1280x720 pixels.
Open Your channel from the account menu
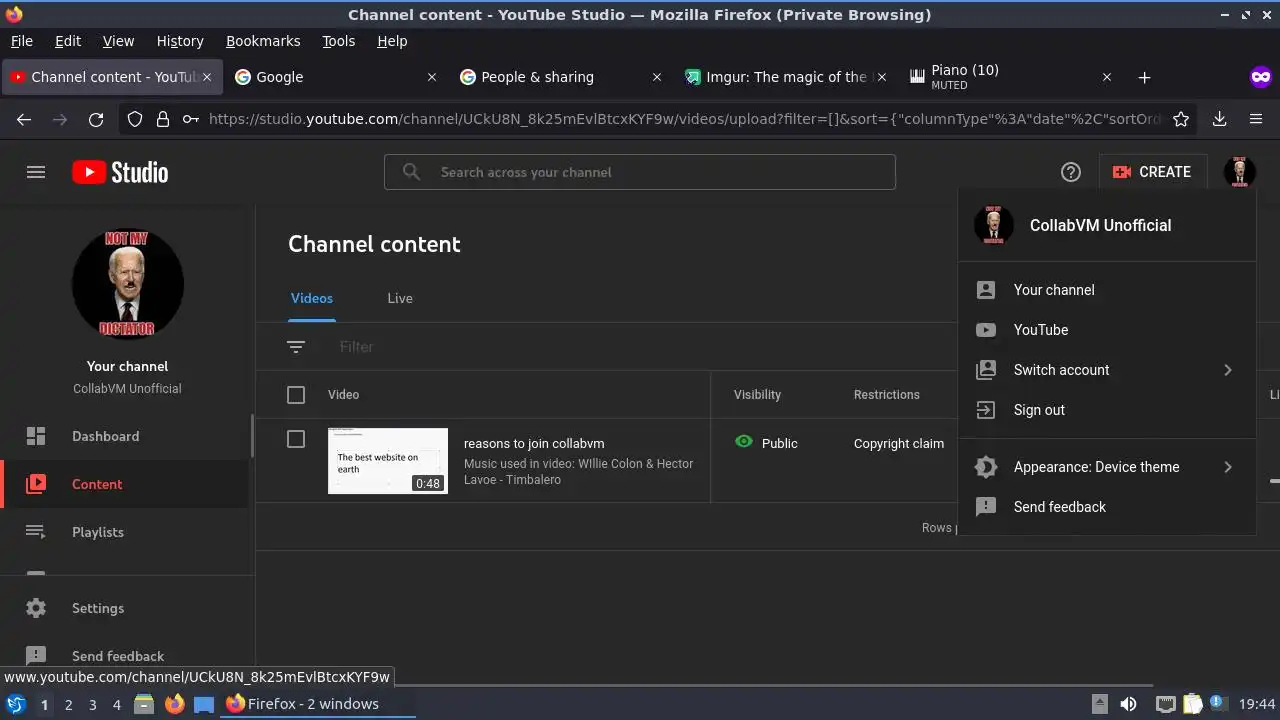[x=1106, y=290]
